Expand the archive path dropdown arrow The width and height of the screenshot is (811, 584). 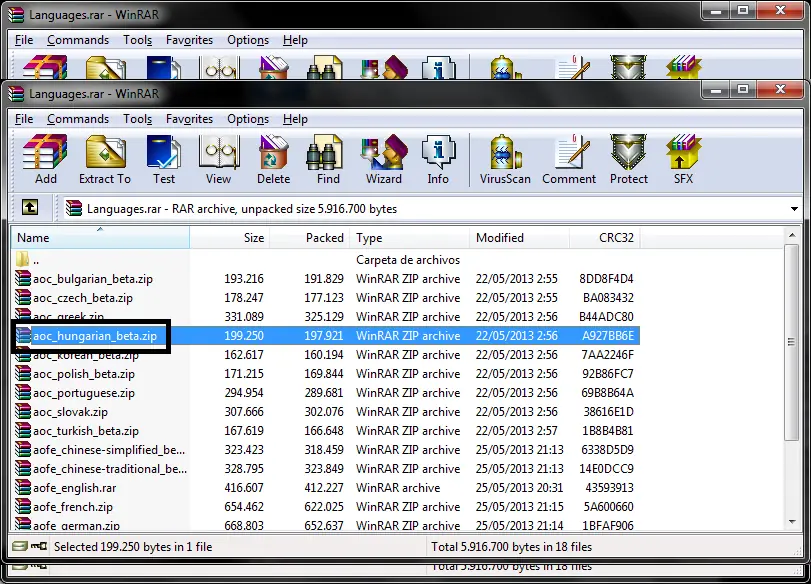794,209
